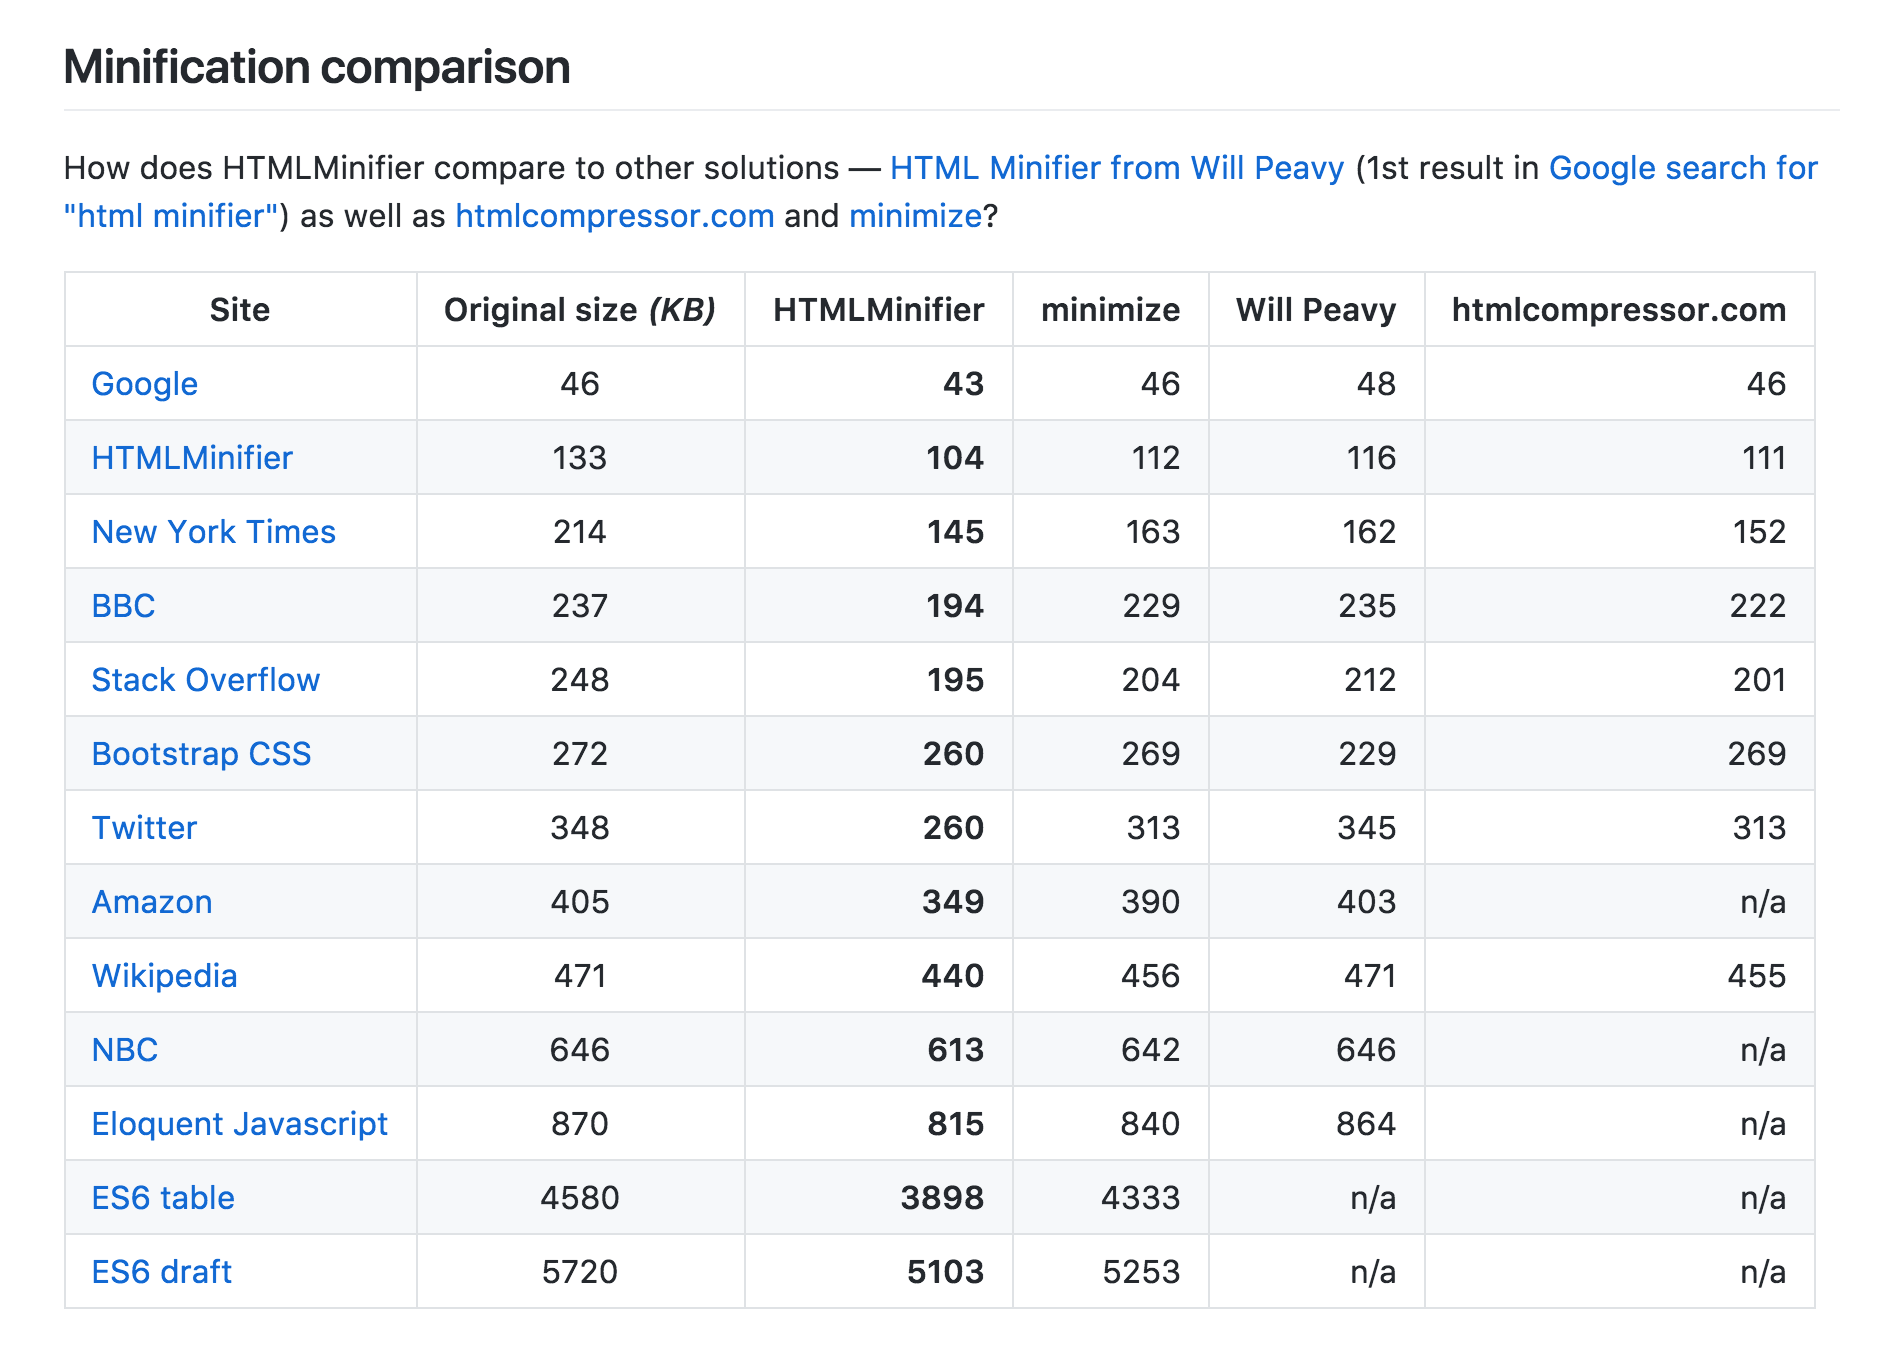Click the ES6 draft link
This screenshot has width=1888, height=1362.
click(162, 1272)
